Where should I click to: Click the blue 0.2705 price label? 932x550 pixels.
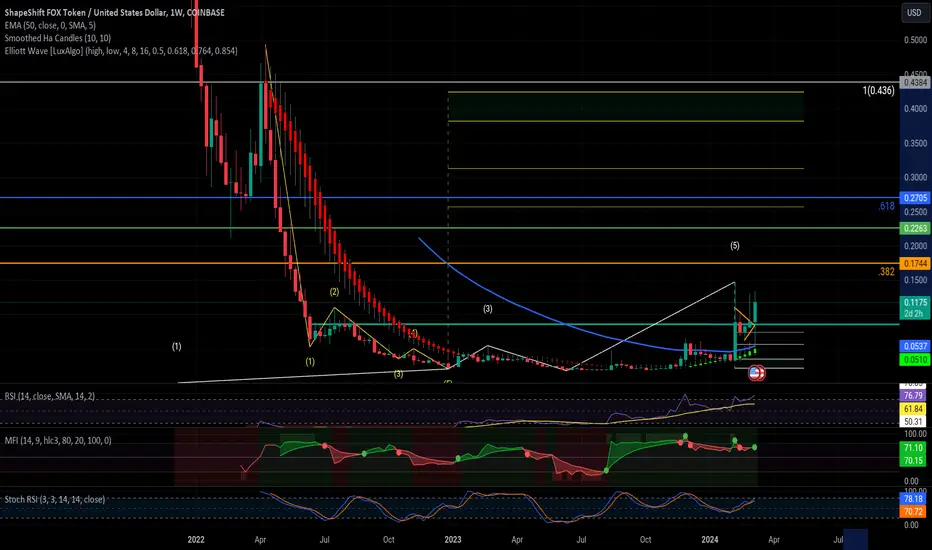[914, 198]
